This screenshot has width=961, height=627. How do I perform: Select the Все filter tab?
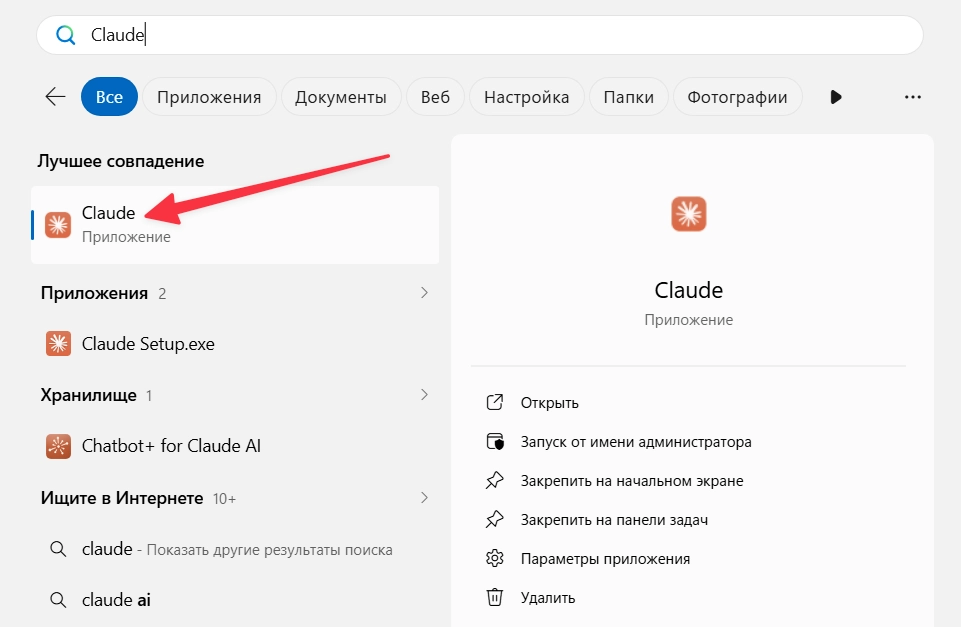pyautogui.click(x=109, y=97)
